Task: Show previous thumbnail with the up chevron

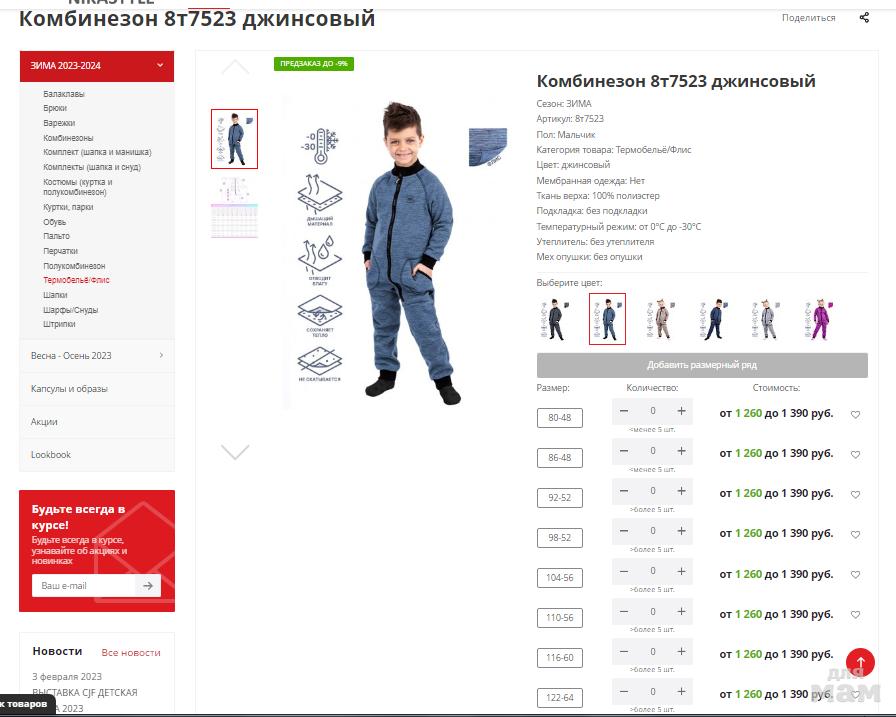Action: point(235,68)
